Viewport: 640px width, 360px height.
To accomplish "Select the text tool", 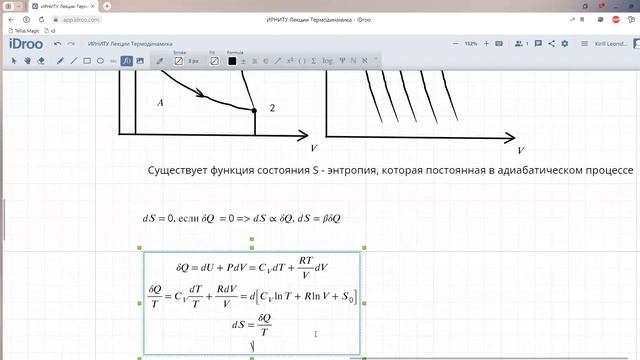I will (x=113, y=61).
